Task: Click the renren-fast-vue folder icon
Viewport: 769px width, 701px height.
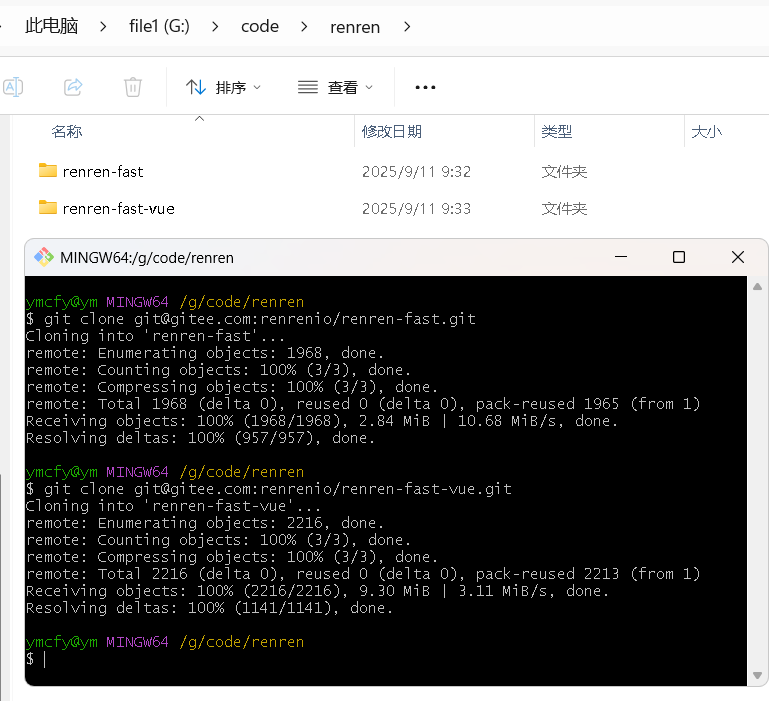Action: click(48, 207)
